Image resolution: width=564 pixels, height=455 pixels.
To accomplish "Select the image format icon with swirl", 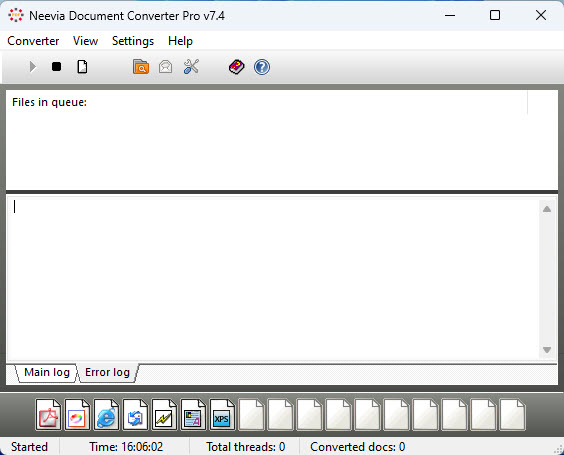I will [77, 415].
